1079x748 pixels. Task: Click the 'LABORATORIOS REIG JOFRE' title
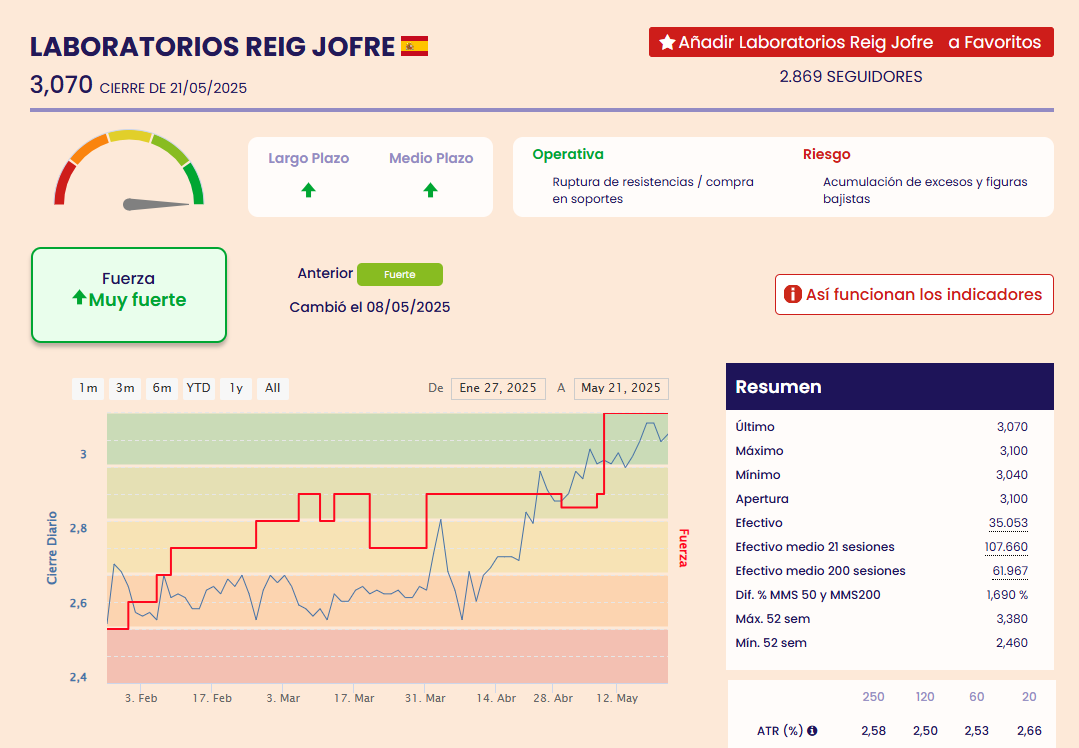(213, 46)
